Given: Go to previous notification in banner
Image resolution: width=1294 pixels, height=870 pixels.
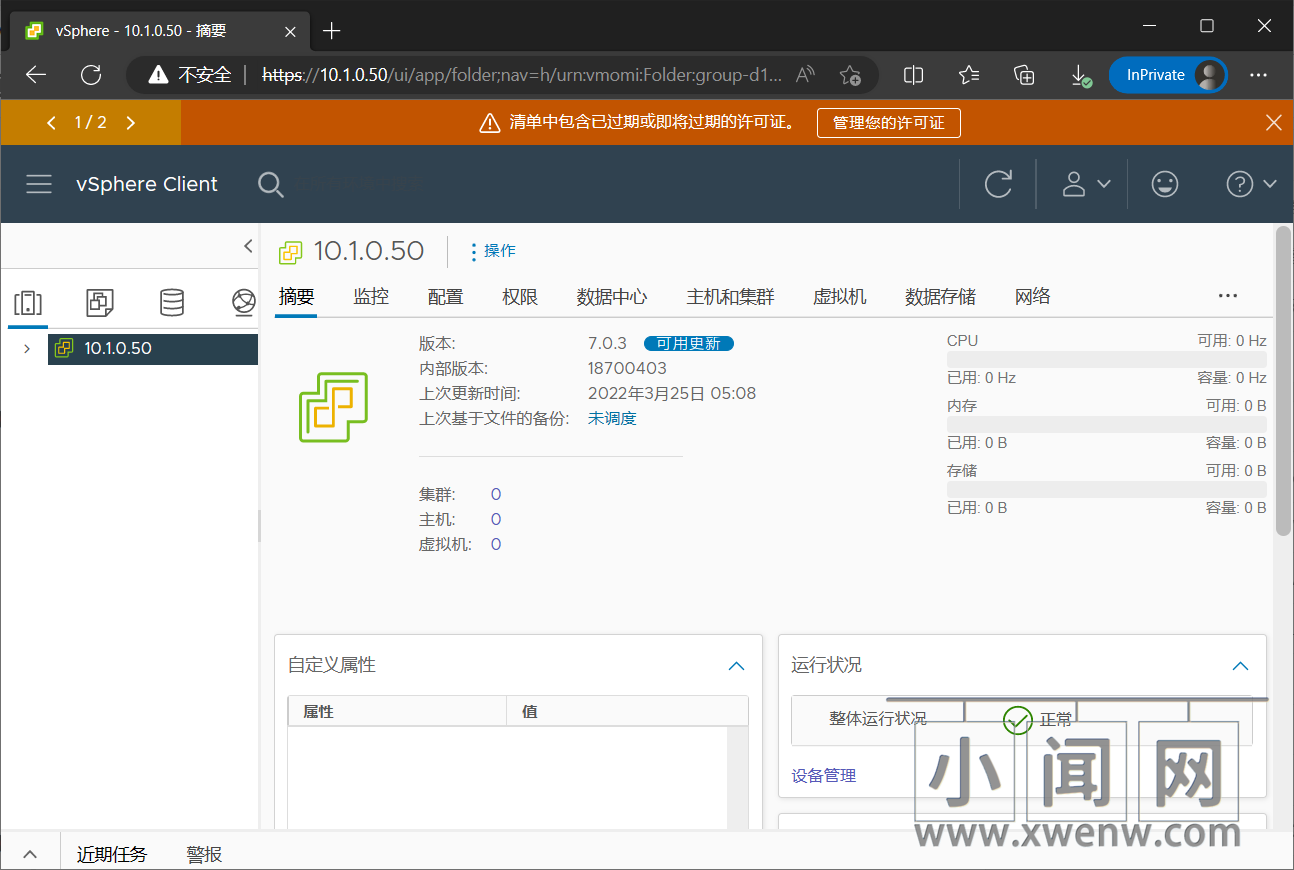Looking at the screenshot, I should pos(51,123).
